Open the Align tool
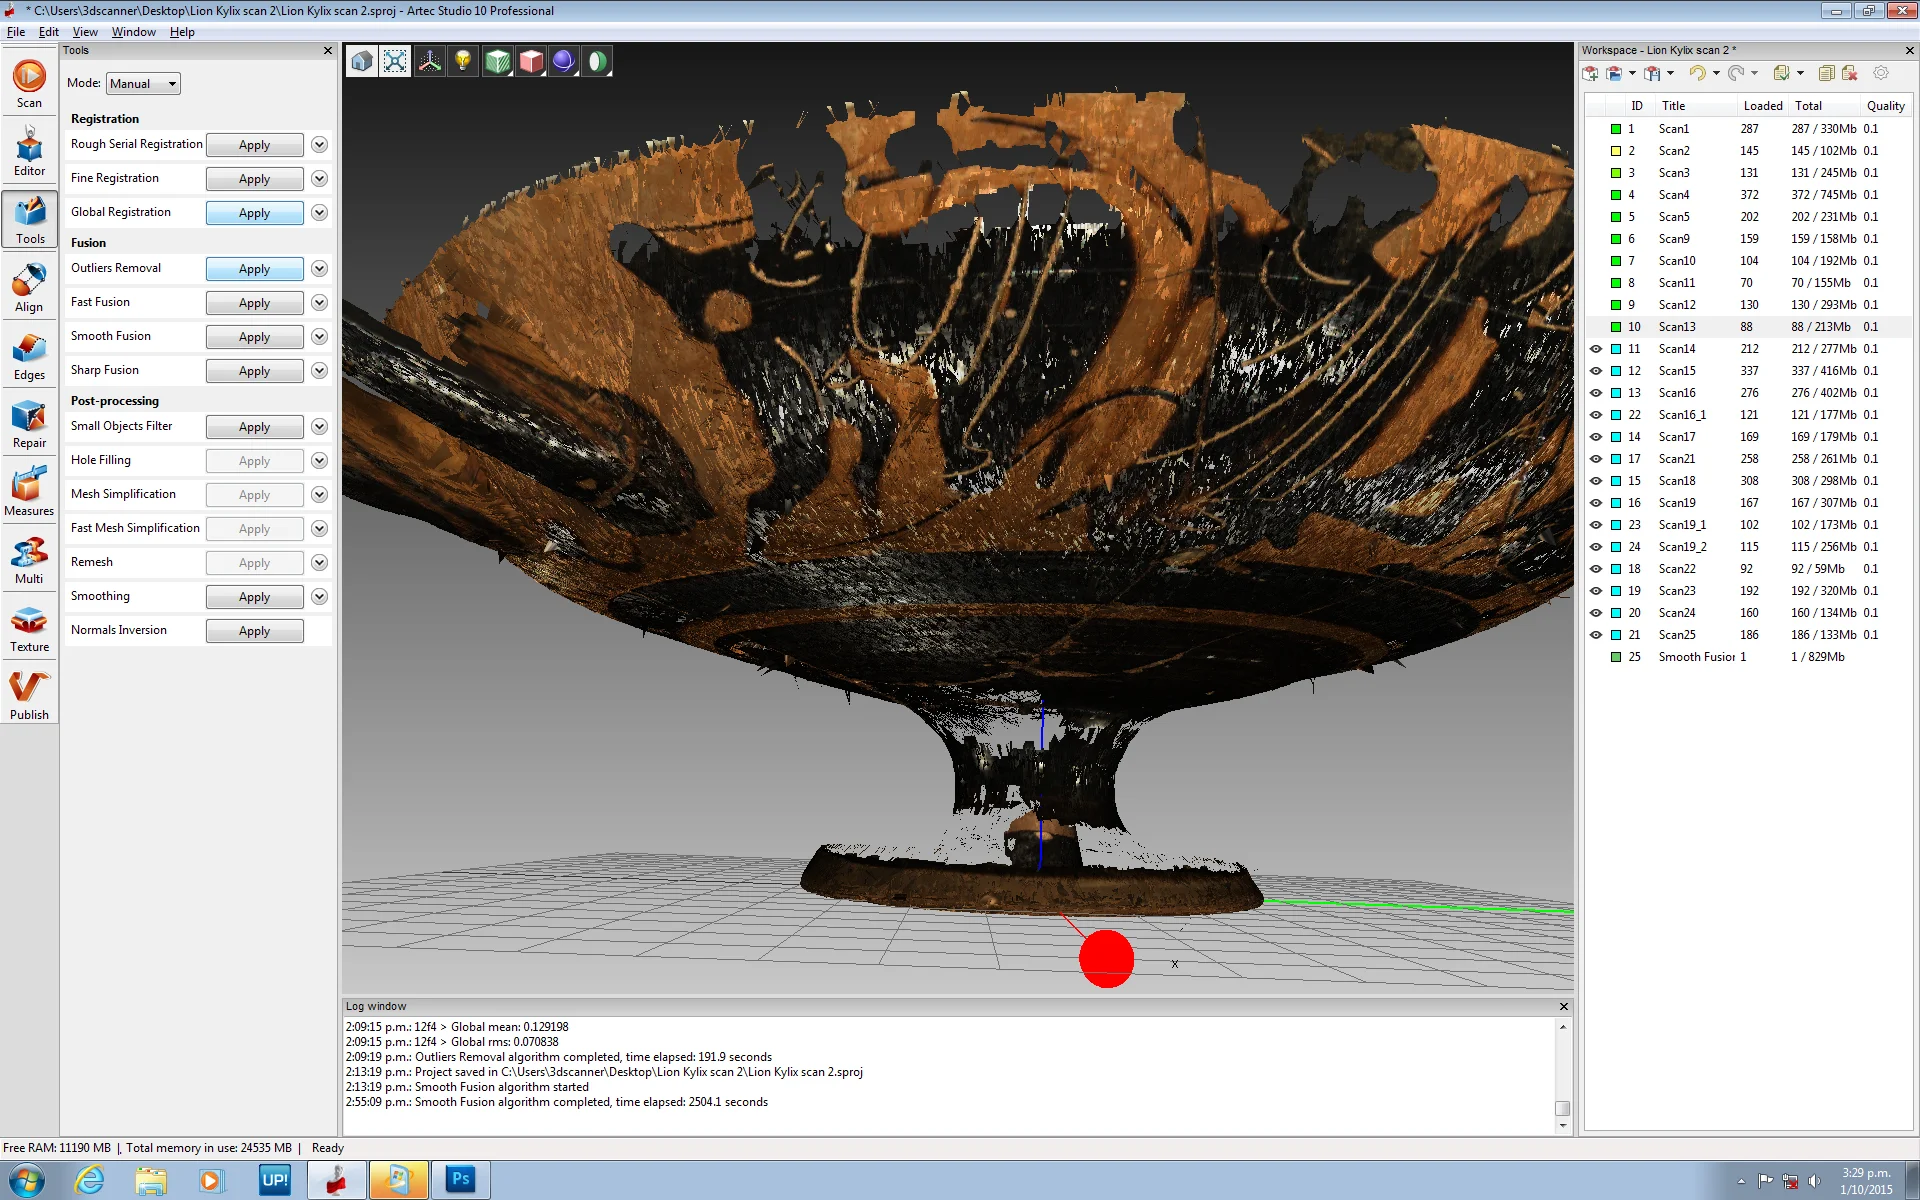The width and height of the screenshot is (1920, 1200). click(29, 288)
